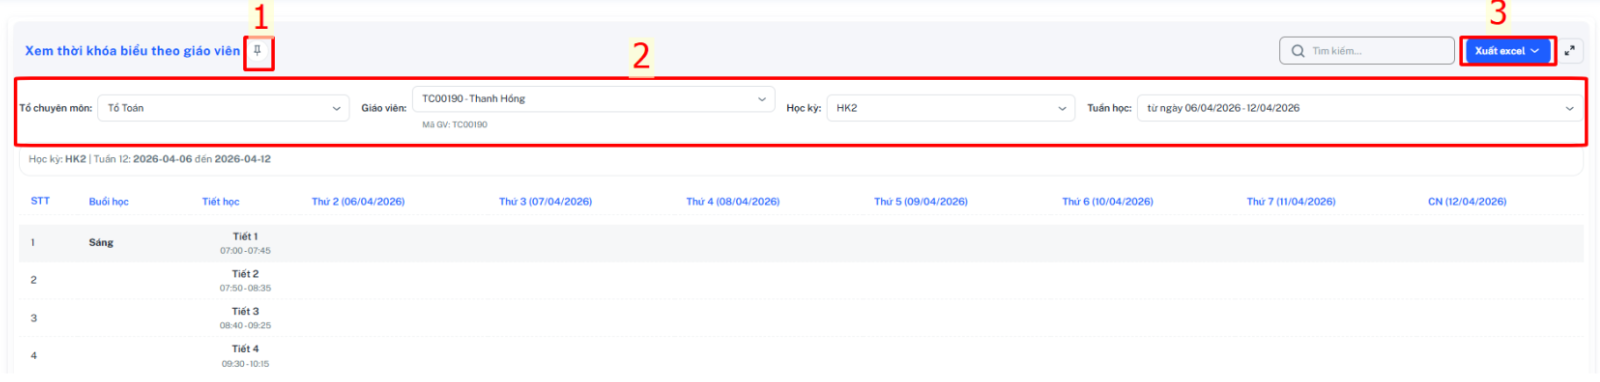
Task: Click the Thứ 2 (06/04/2026) column header
Action: (x=358, y=202)
